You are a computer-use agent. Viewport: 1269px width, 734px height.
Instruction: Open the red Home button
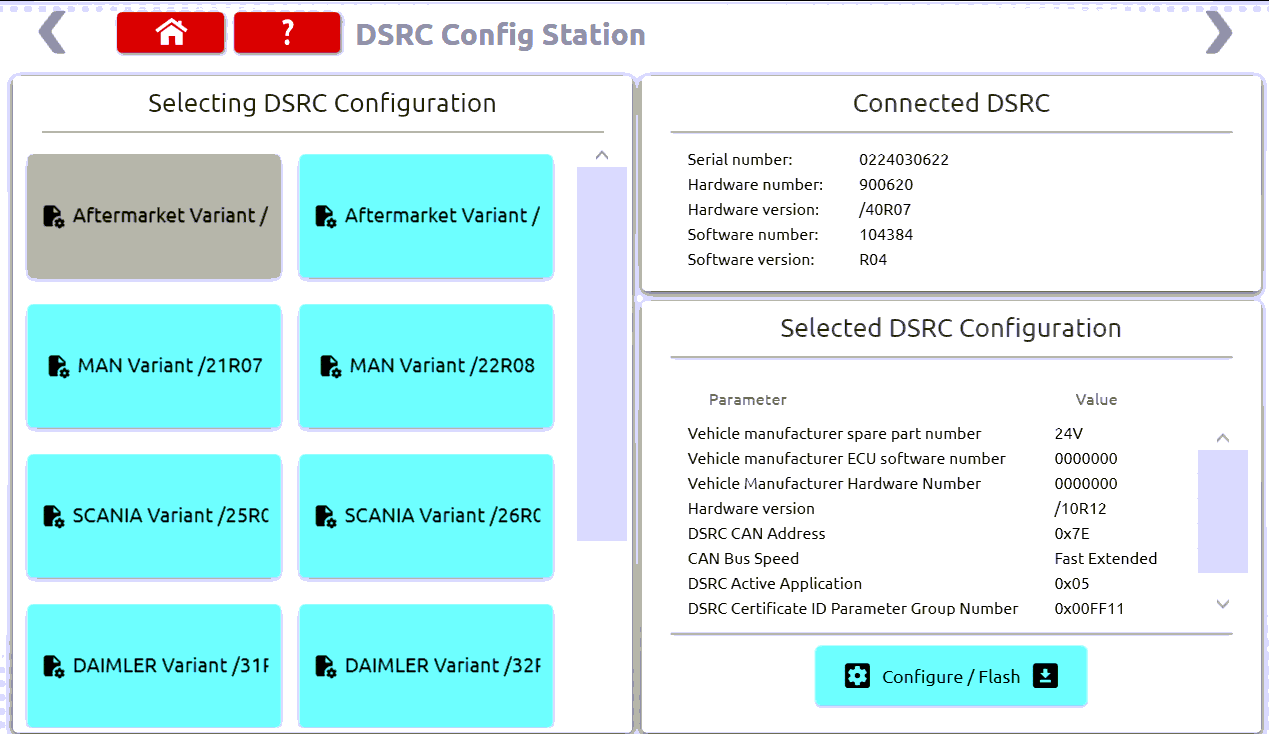point(171,33)
